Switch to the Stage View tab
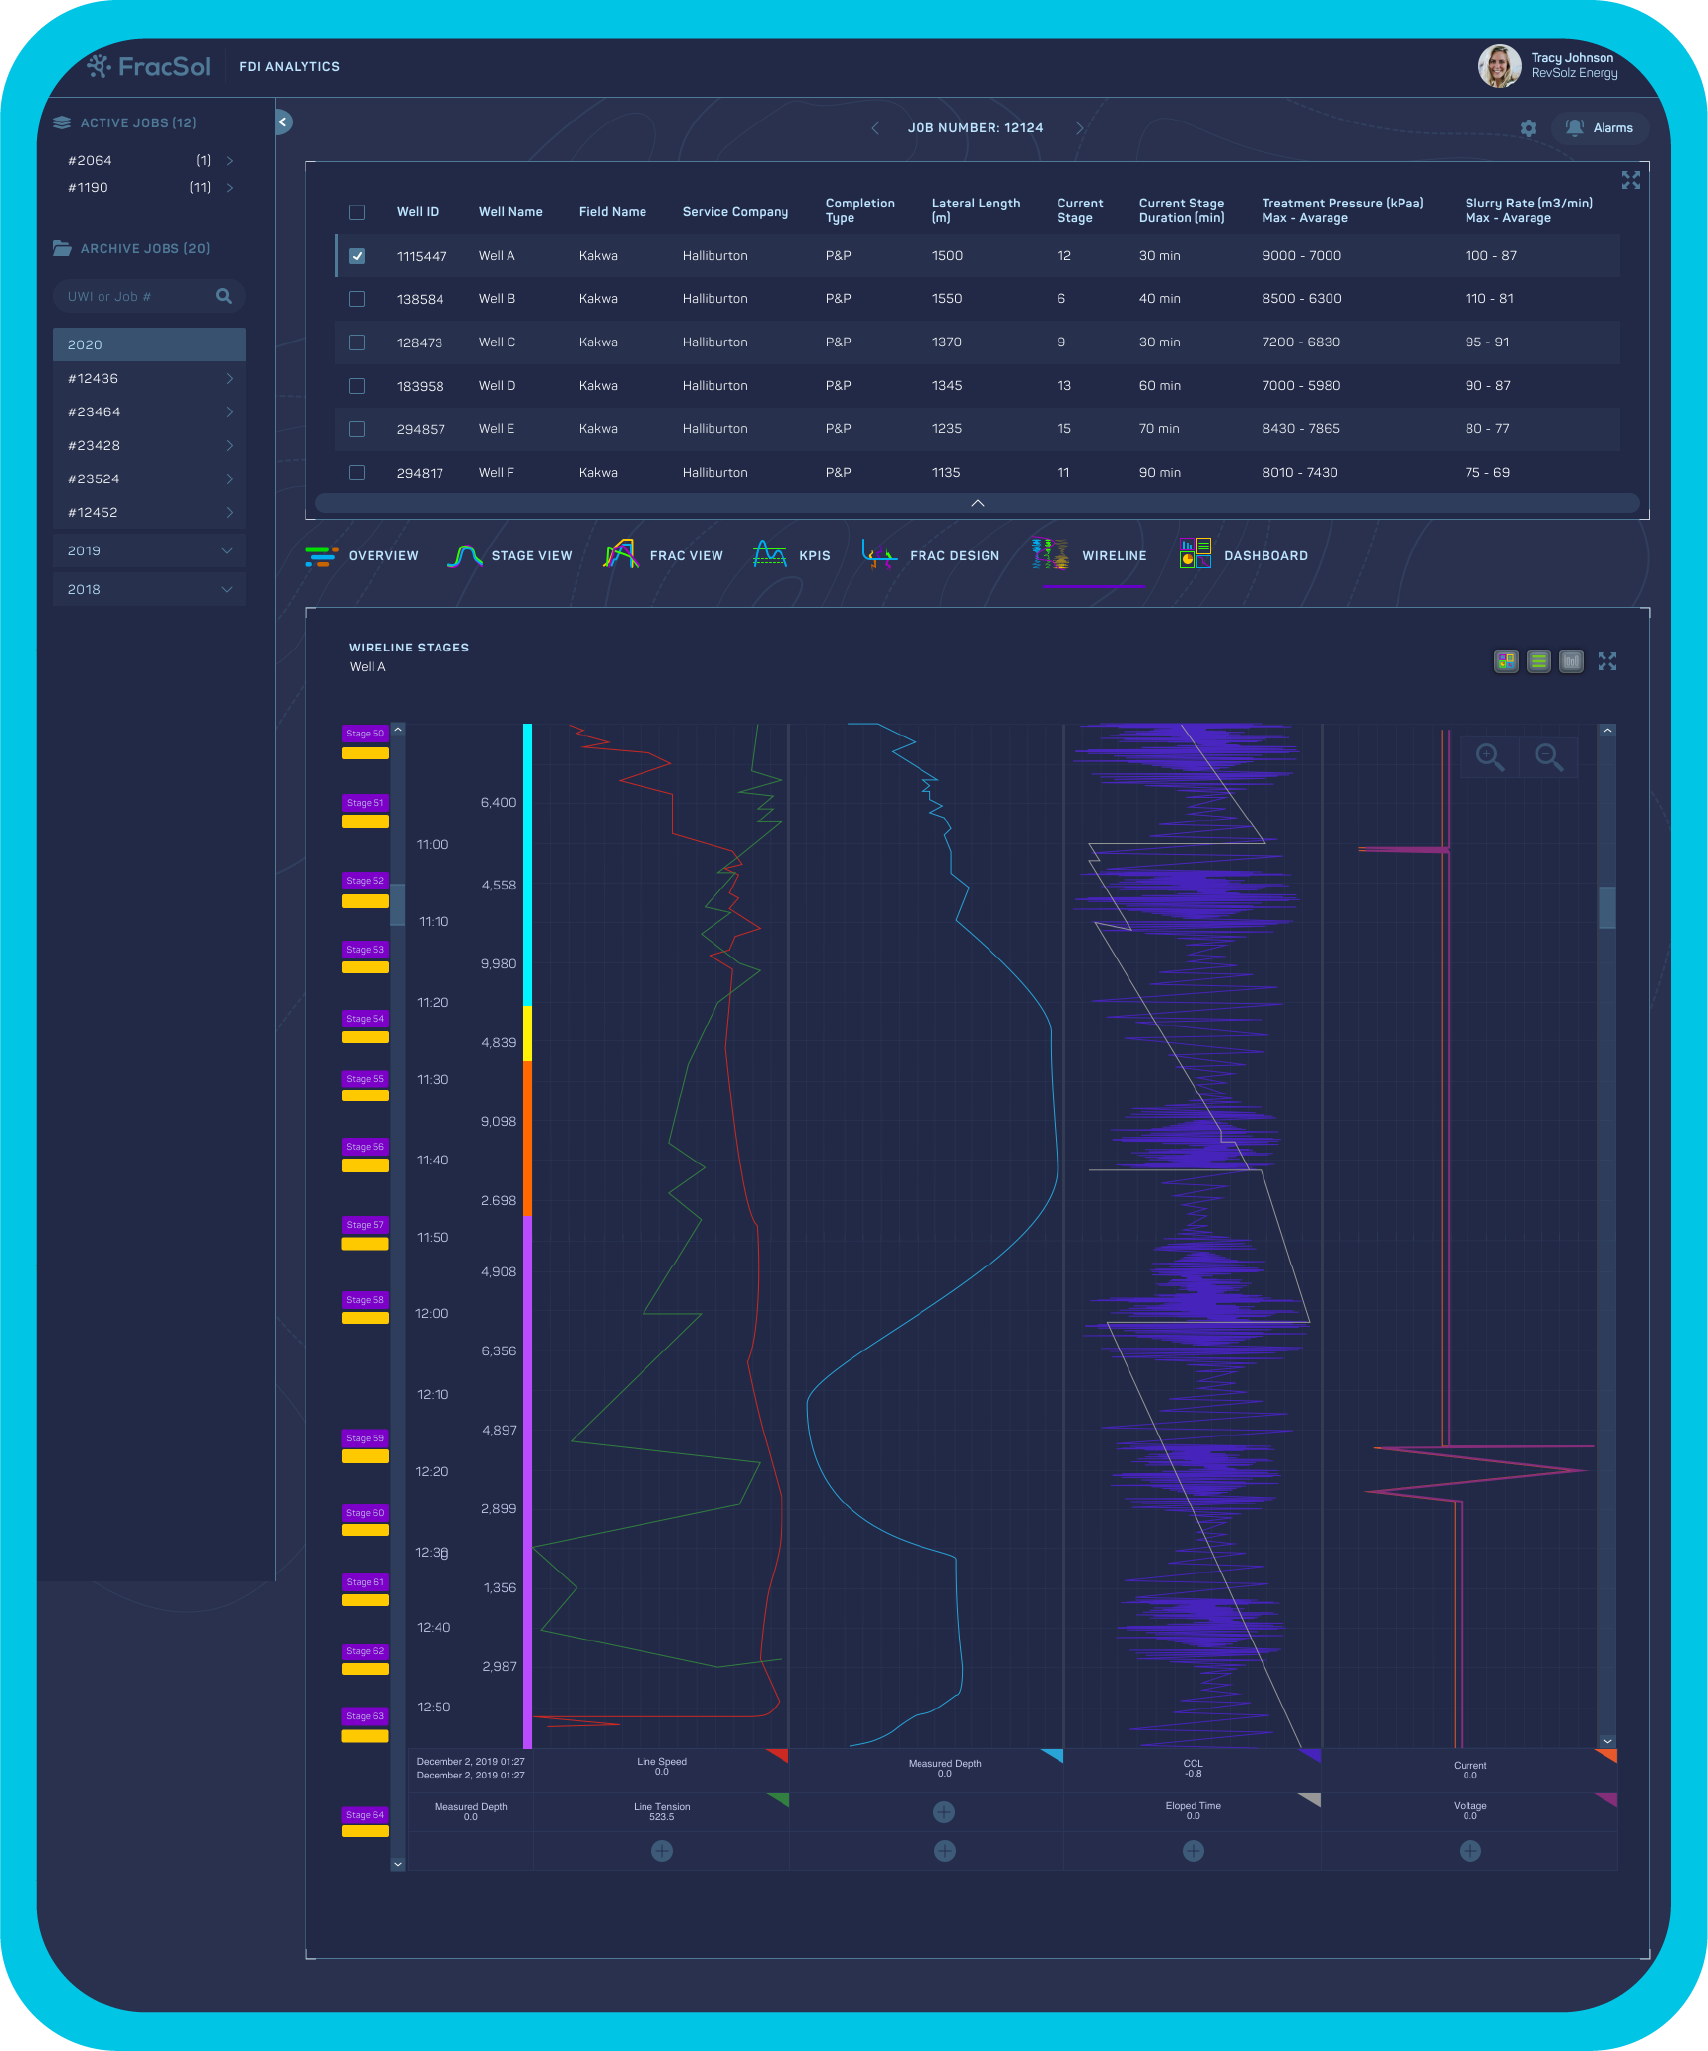The width and height of the screenshot is (1708, 2051). click(x=510, y=555)
